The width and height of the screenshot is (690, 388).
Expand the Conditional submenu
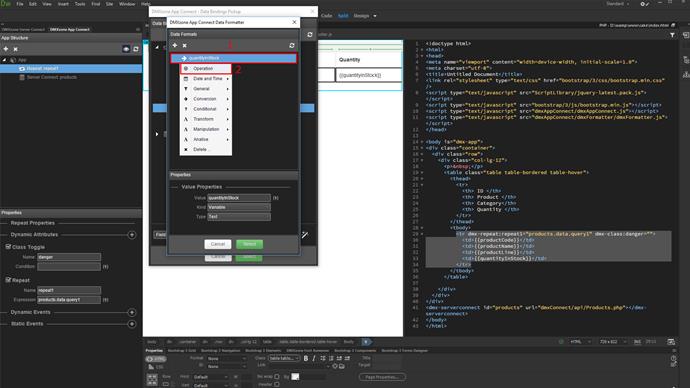pyautogui.click(x=206, y=109)
